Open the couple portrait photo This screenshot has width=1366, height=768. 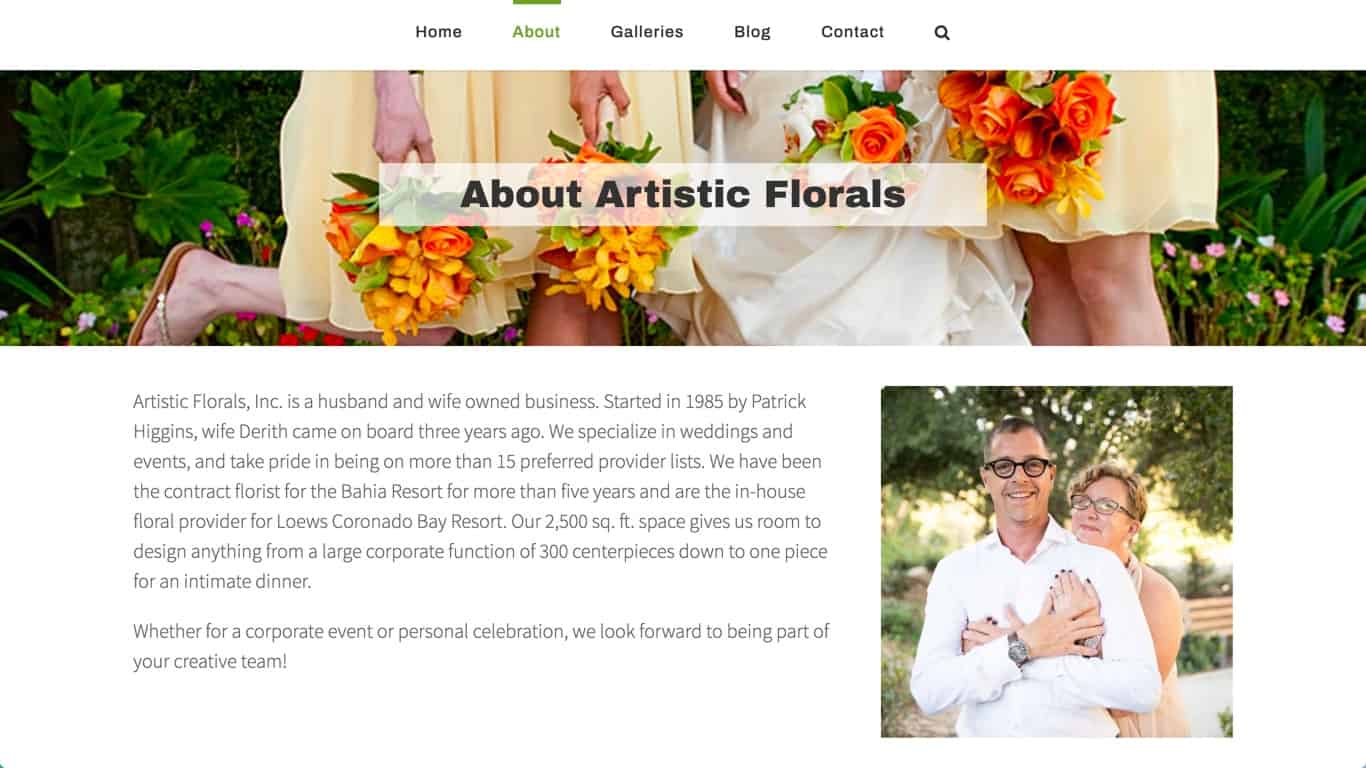pos(1056,562)
